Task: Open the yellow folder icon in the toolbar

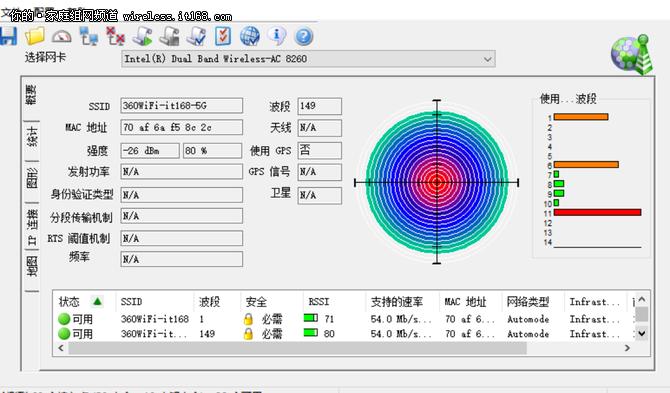Action: [35, 36]
